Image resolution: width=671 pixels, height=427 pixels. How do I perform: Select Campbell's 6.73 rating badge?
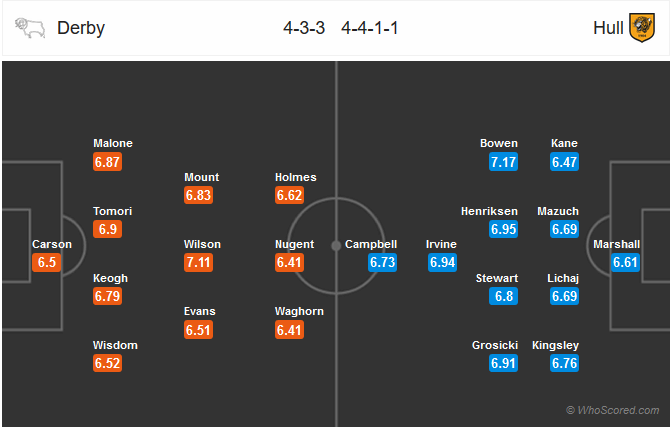click(383, 262)
